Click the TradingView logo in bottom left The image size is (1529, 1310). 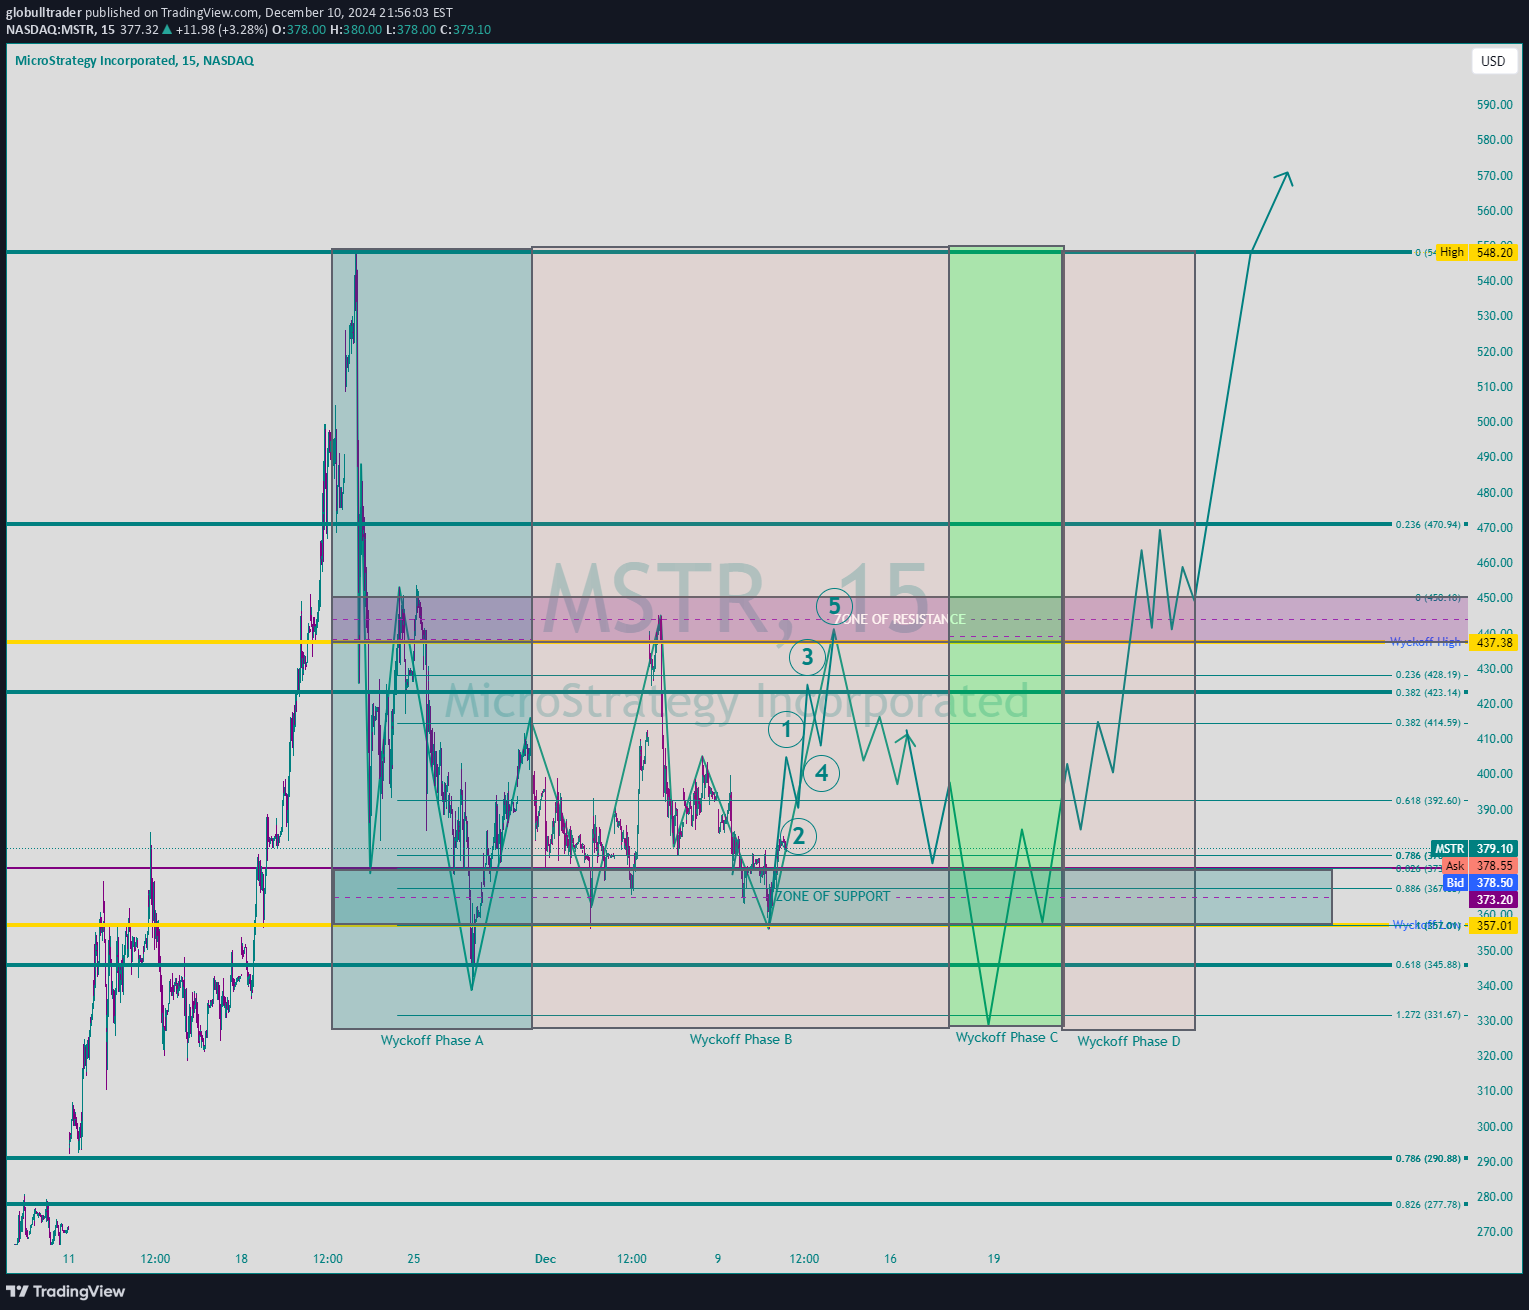point(65,1292)
